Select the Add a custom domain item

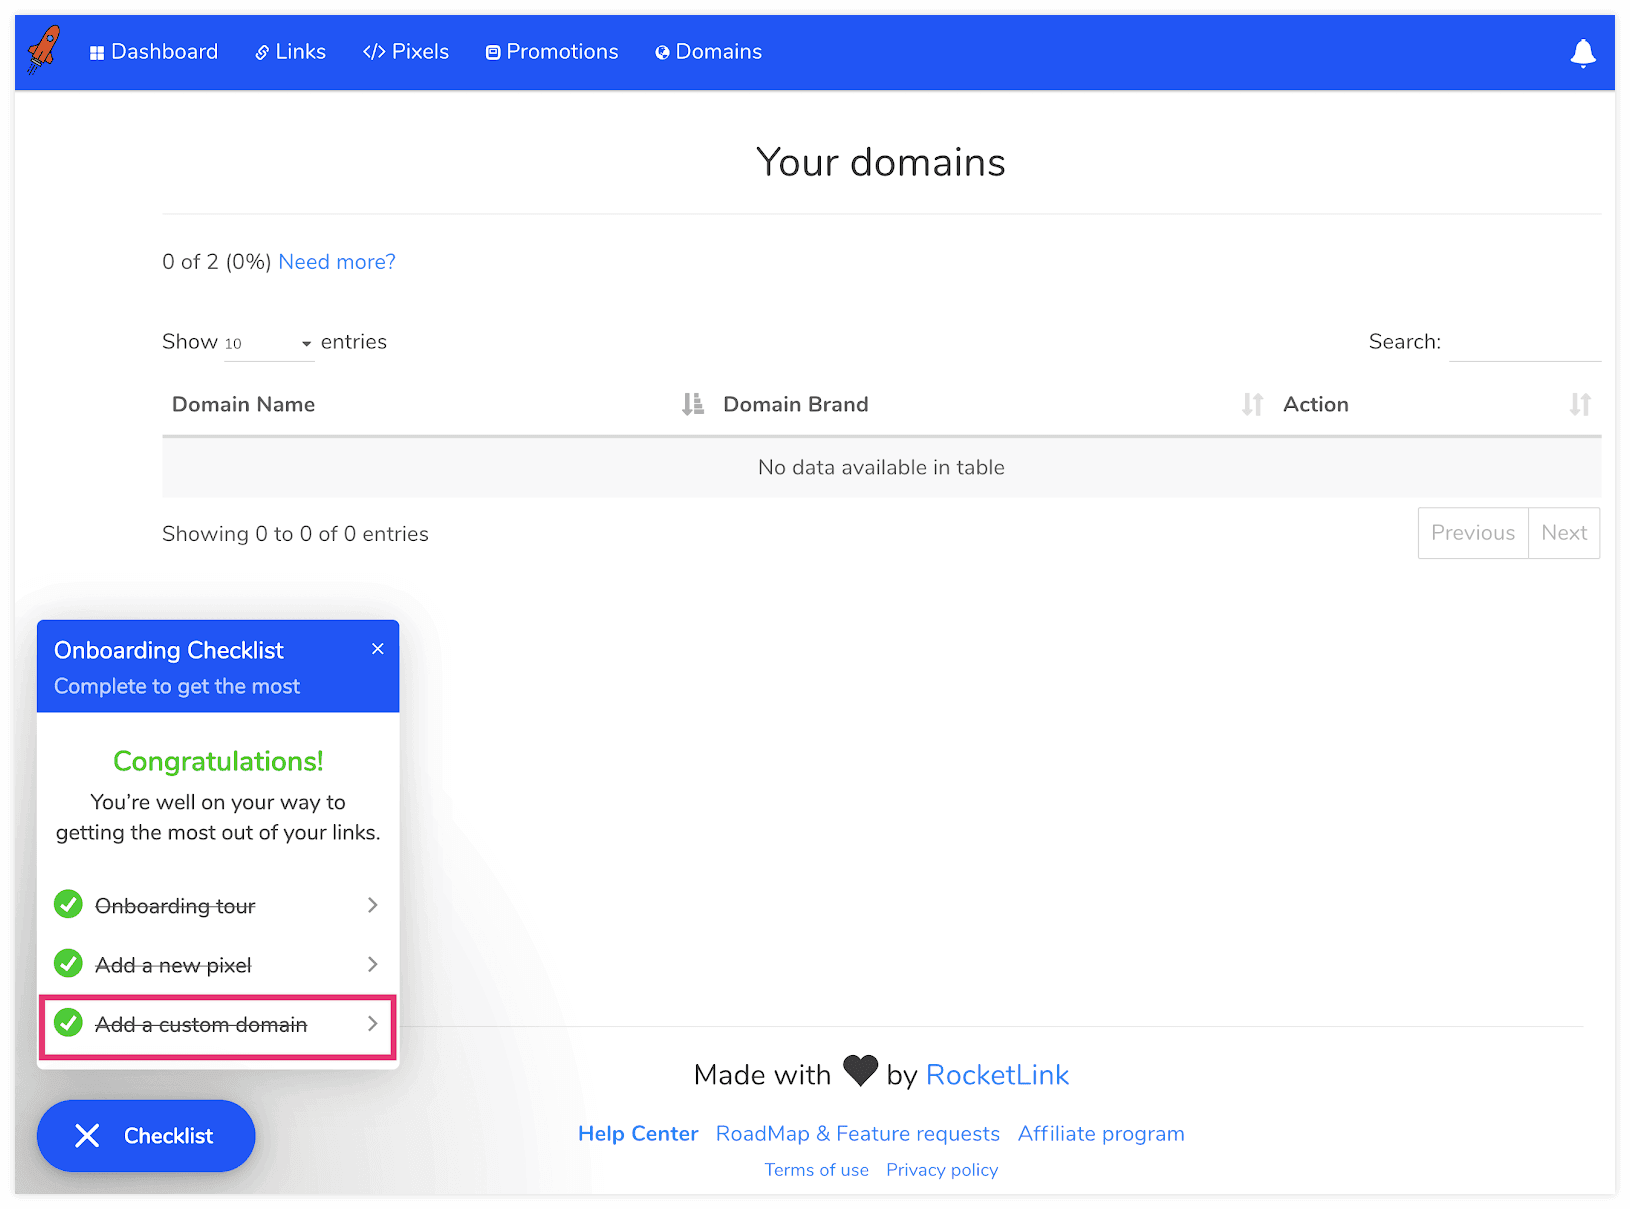click(218, 1025)
